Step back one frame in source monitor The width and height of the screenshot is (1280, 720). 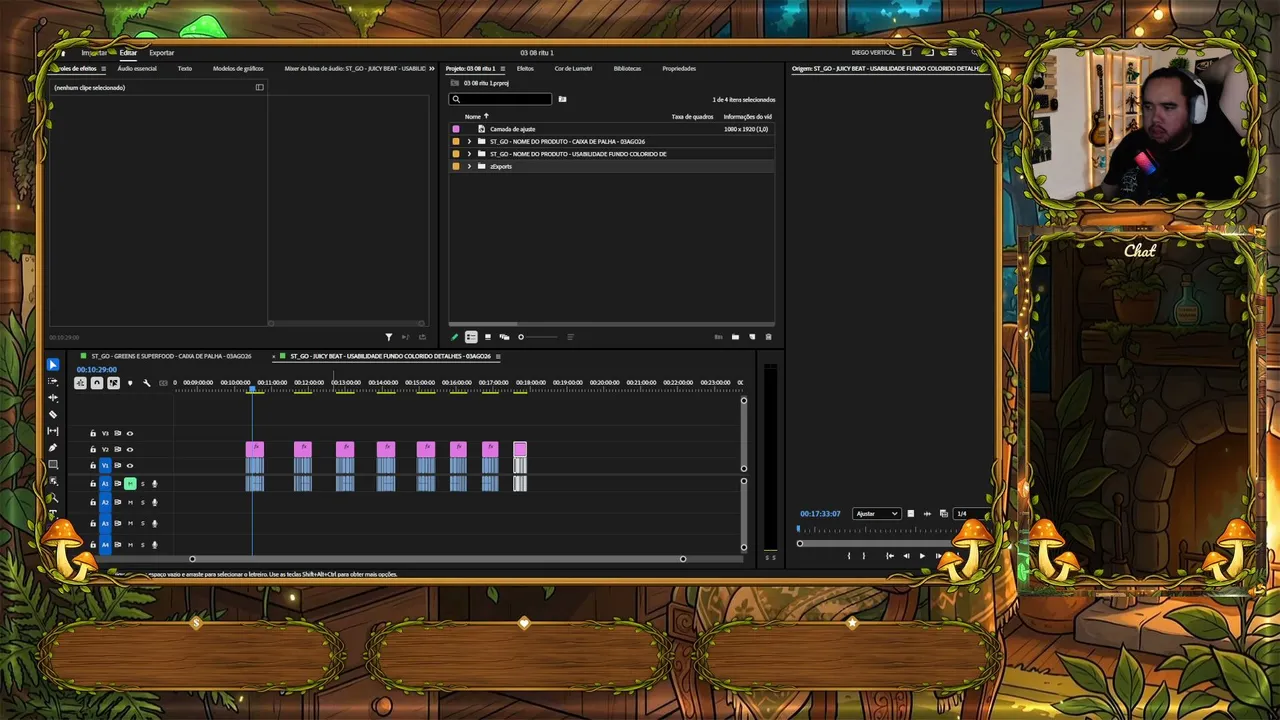[x=906, y=556]
